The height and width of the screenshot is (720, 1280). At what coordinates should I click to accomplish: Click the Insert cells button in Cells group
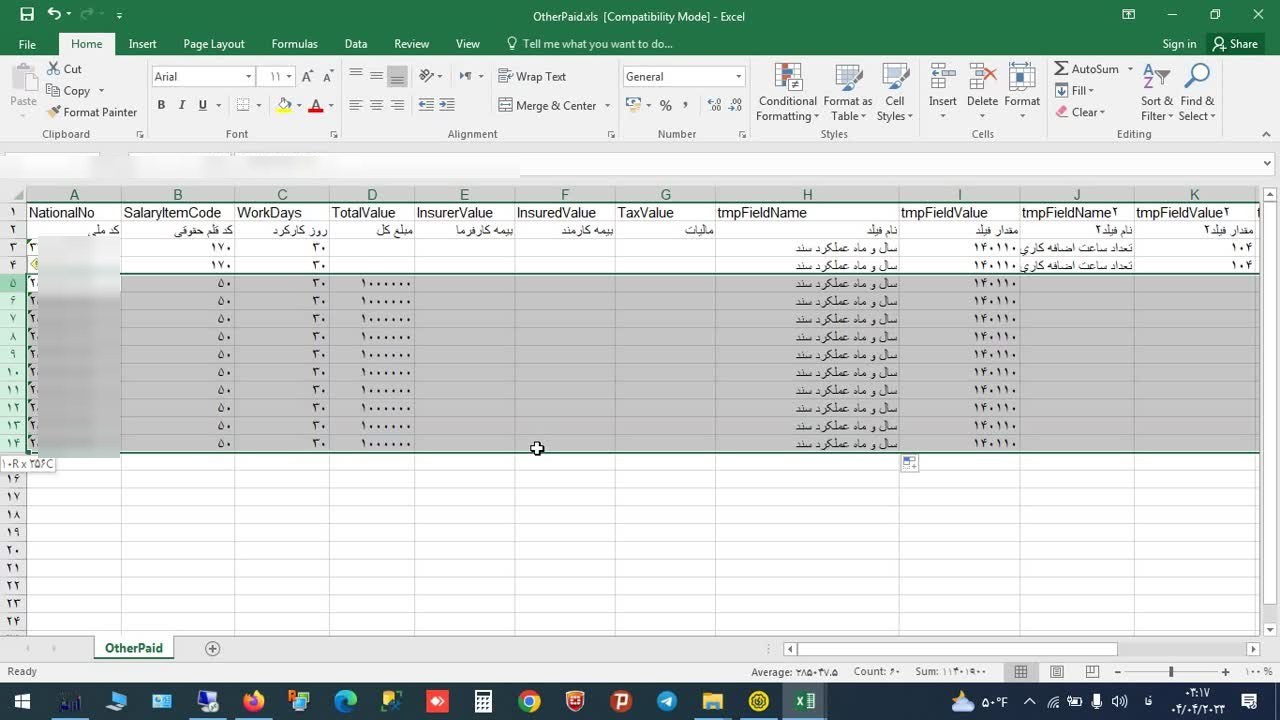pos(942,93)
